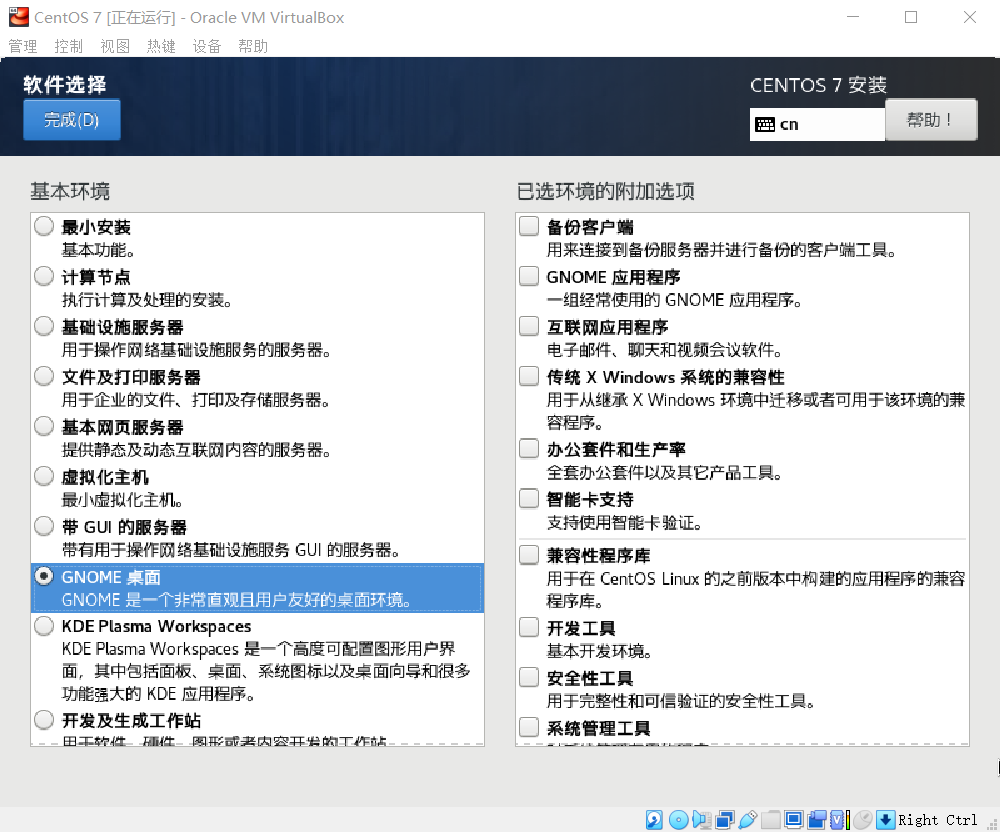Choose 文件及打印服务器 environment
The height and width of the screenshot is (832, 1000).
[44, 376]
